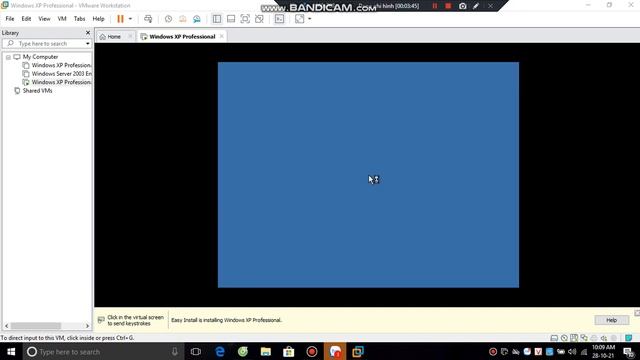
Task: Click the CD/DVD device status icon
Action: coord(564,338)
